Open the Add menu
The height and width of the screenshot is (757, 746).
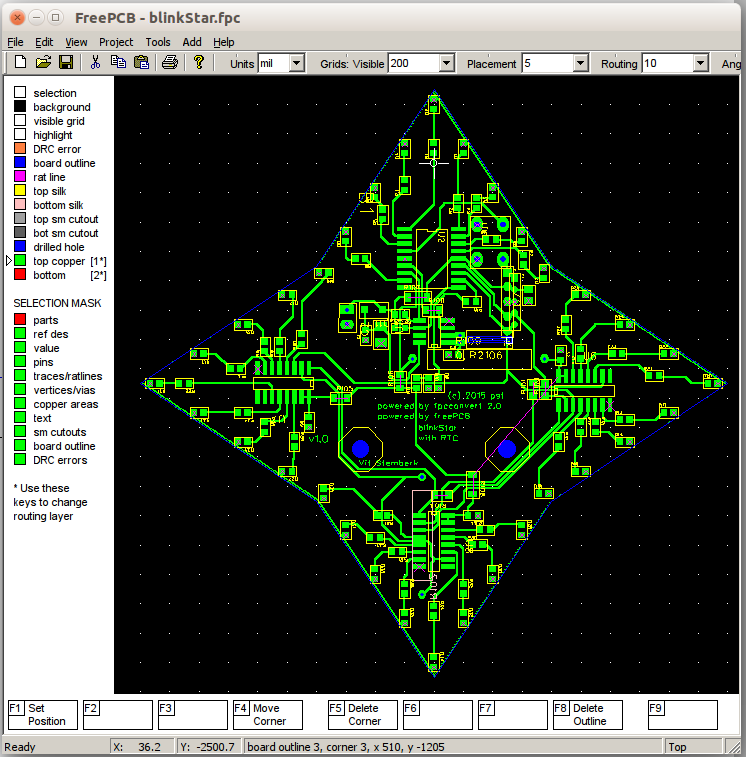[192, 42]
